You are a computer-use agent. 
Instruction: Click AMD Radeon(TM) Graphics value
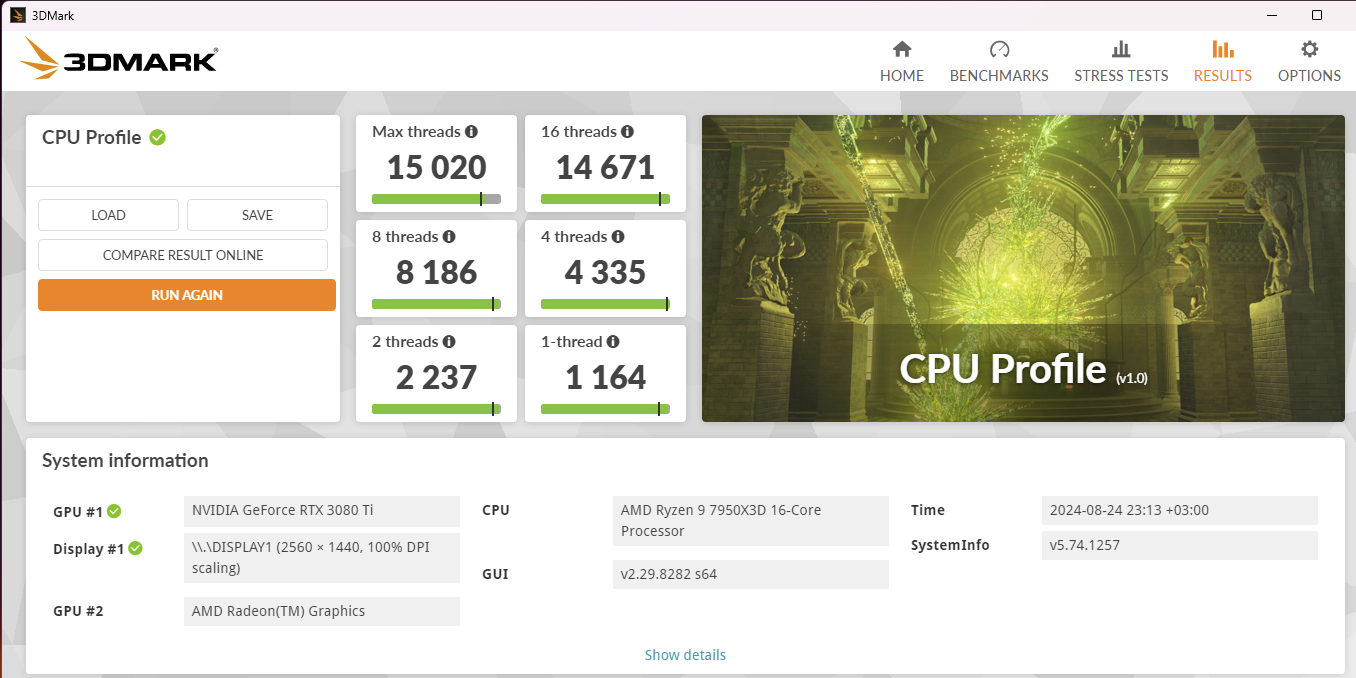tap(322, 611)
